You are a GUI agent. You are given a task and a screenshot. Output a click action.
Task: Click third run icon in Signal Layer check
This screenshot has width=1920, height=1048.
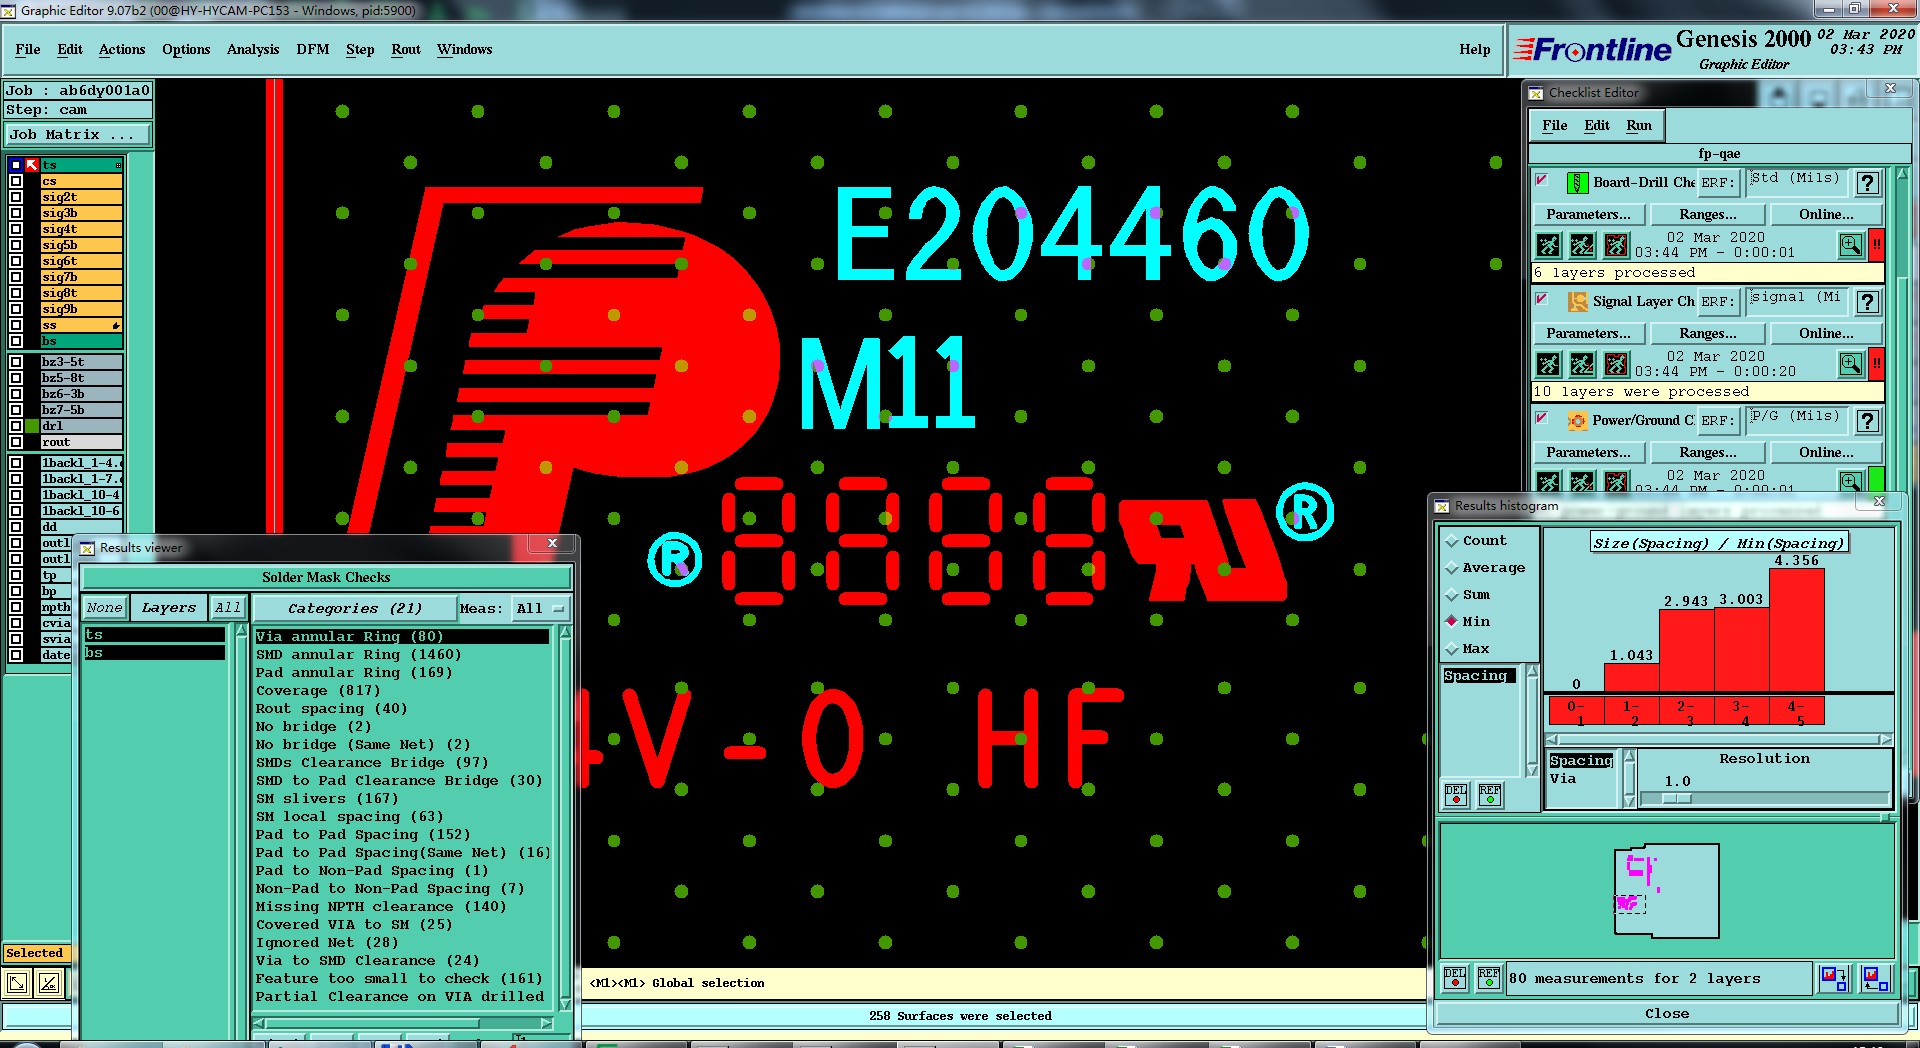point(1616,364)
